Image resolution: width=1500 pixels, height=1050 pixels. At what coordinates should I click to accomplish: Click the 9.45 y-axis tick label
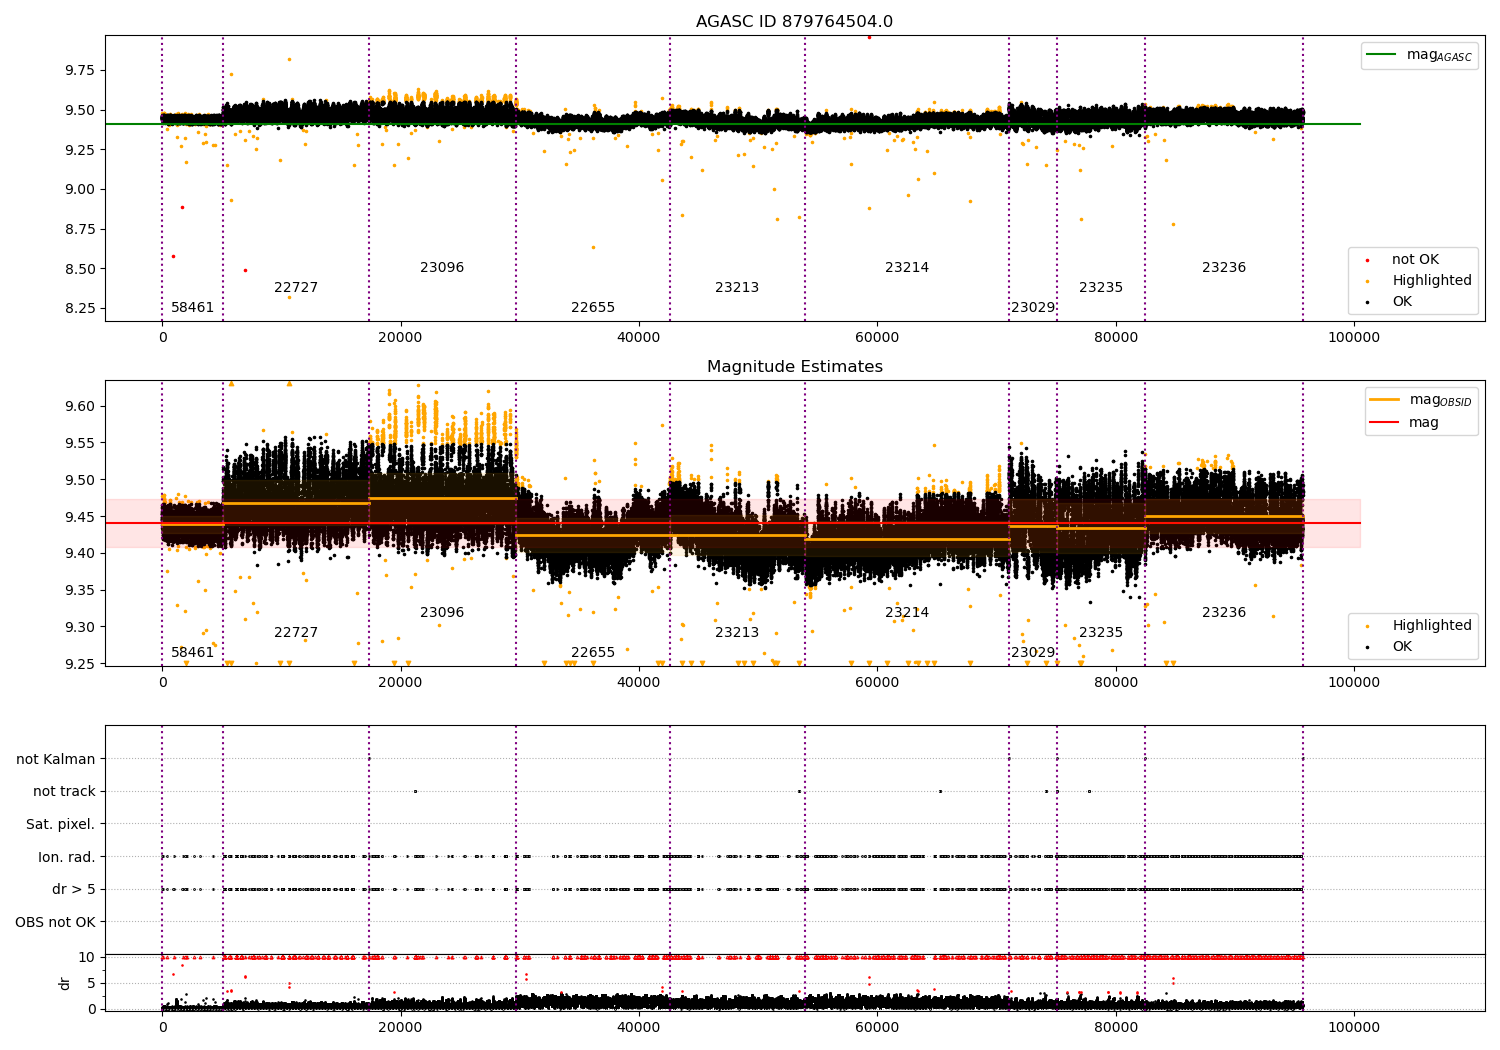coord(80,517)
